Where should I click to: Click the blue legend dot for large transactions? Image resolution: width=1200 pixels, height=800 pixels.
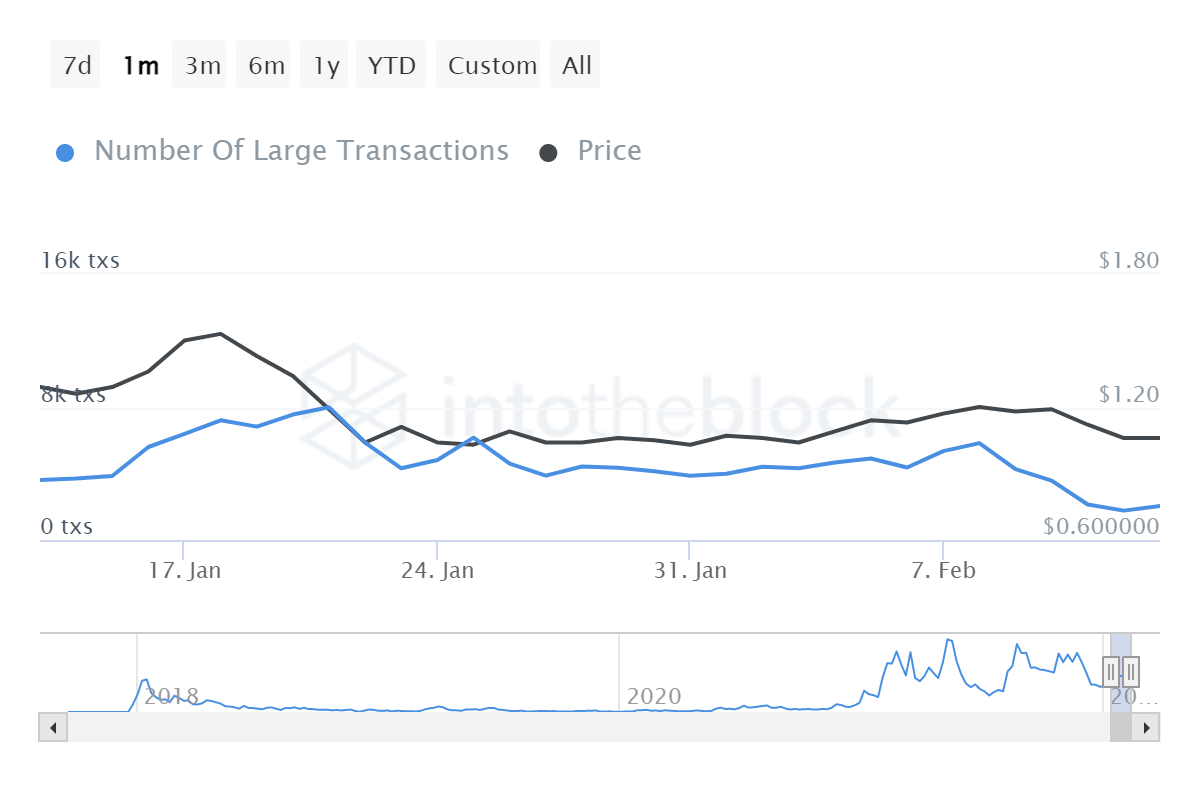65,150
